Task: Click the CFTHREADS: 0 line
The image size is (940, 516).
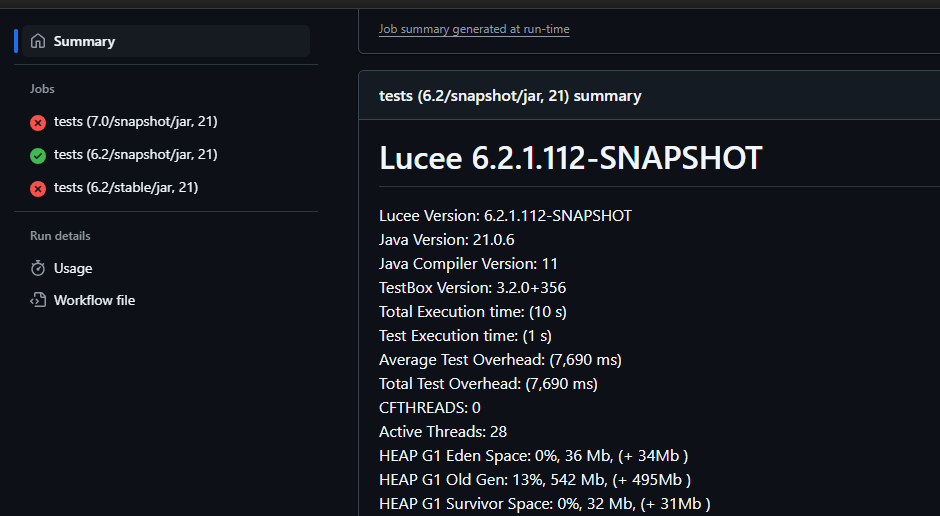Action: (430, 408)
